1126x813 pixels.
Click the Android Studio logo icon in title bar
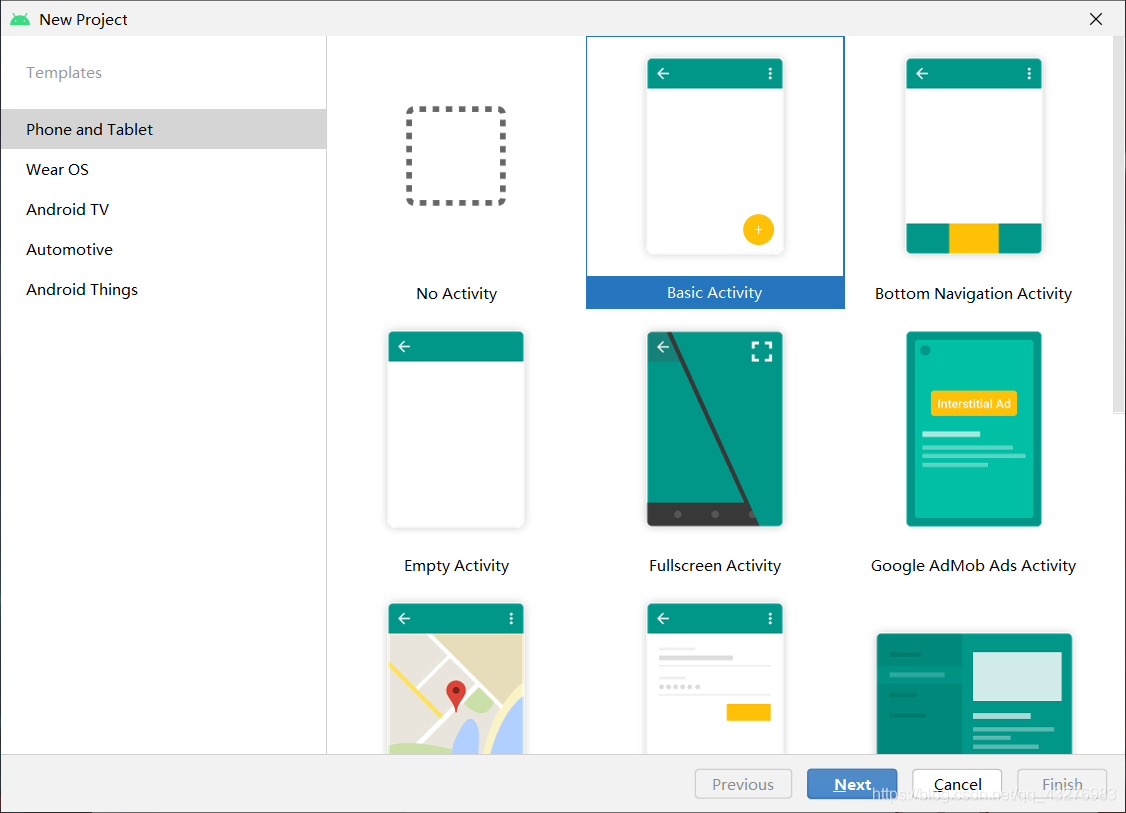(20, 19)
